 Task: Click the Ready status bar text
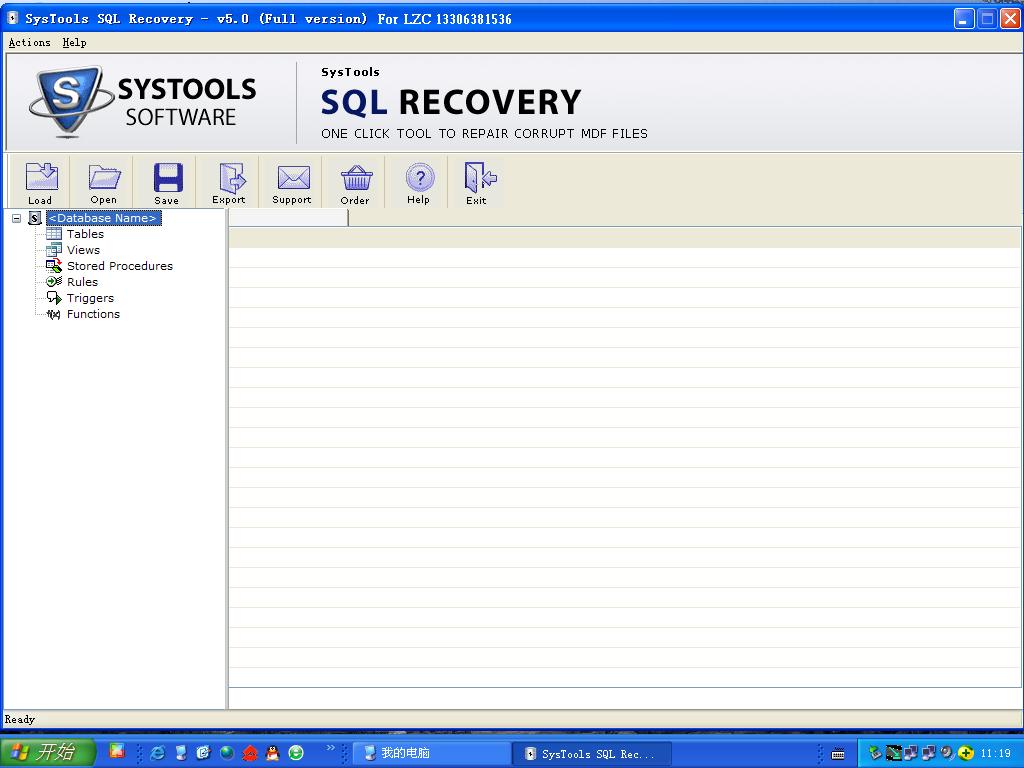(x=20, y=719)
